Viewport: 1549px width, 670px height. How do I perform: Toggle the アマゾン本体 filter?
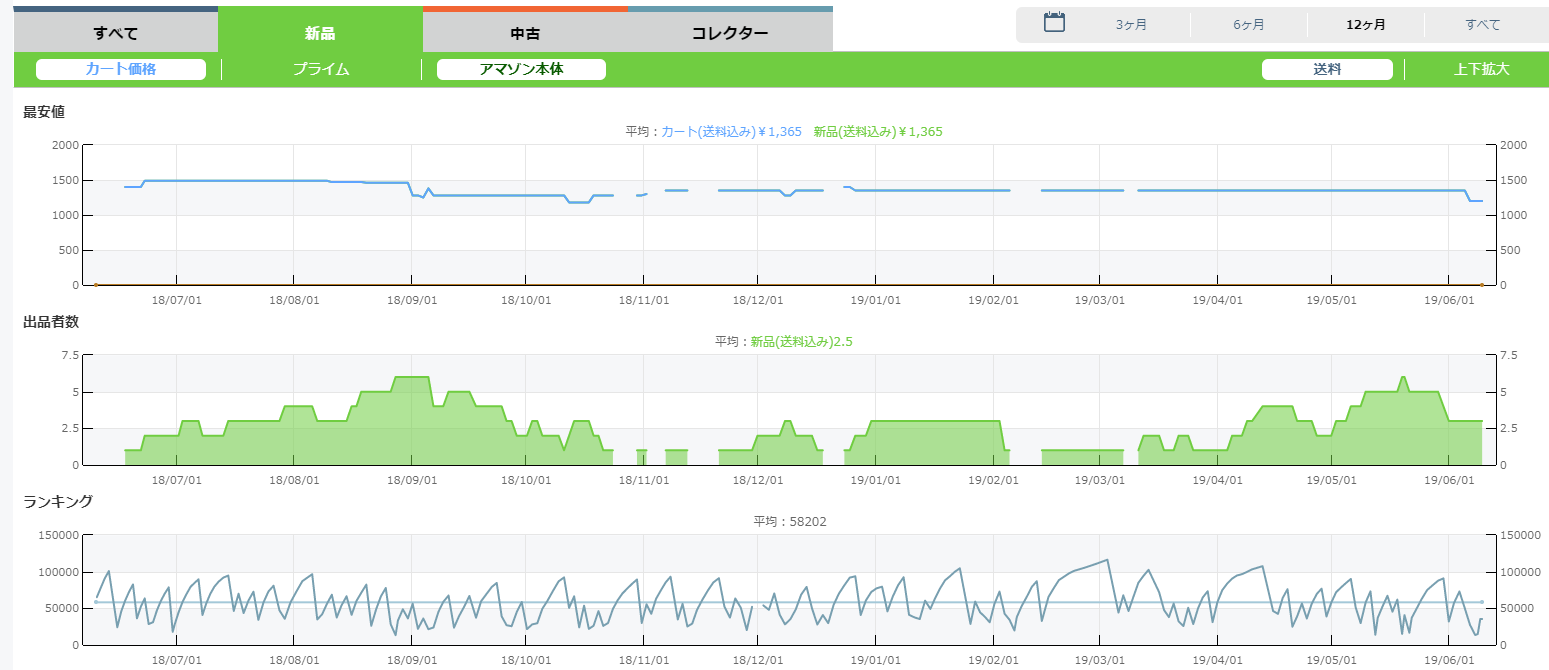pyautogui.click(x=521, y=69)
